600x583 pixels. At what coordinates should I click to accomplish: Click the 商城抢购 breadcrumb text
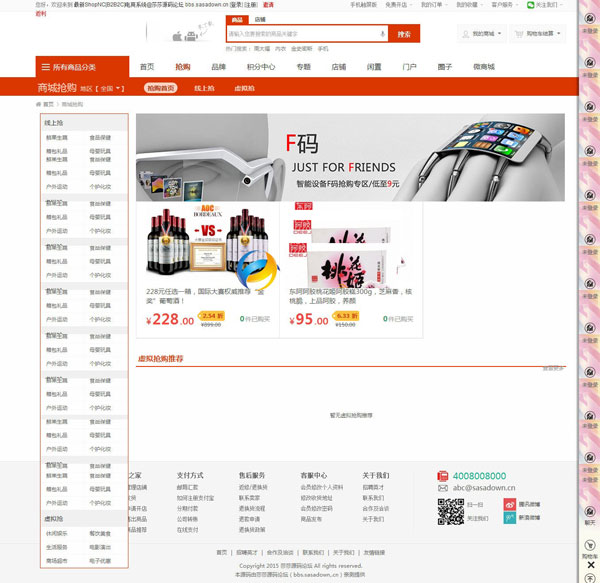coord(72,104)
